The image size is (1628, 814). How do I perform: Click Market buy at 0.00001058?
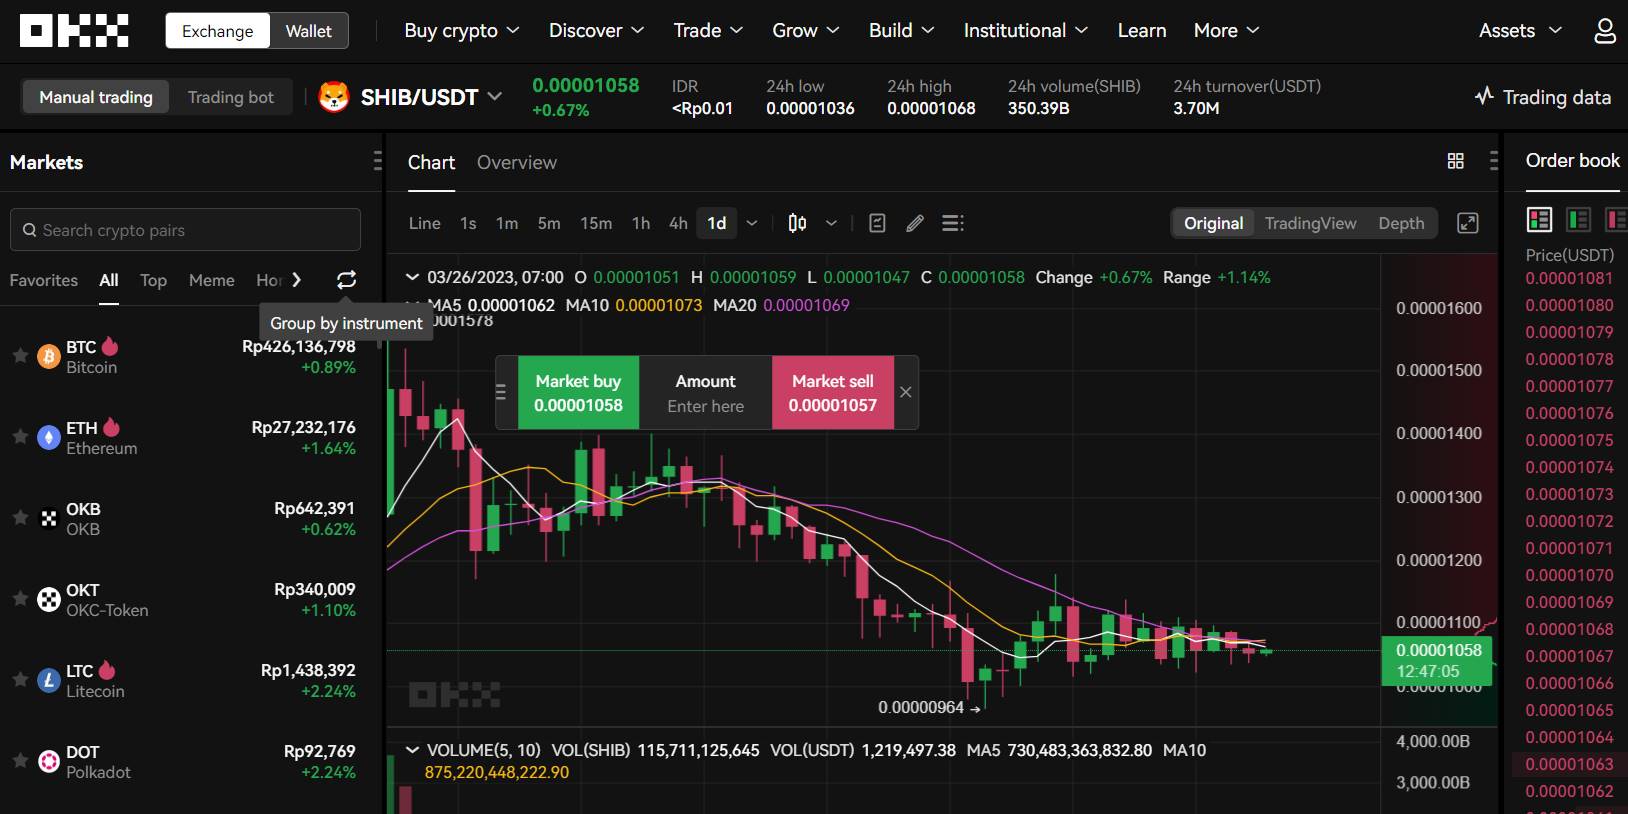pyautogui.click(x=578, y=393)
